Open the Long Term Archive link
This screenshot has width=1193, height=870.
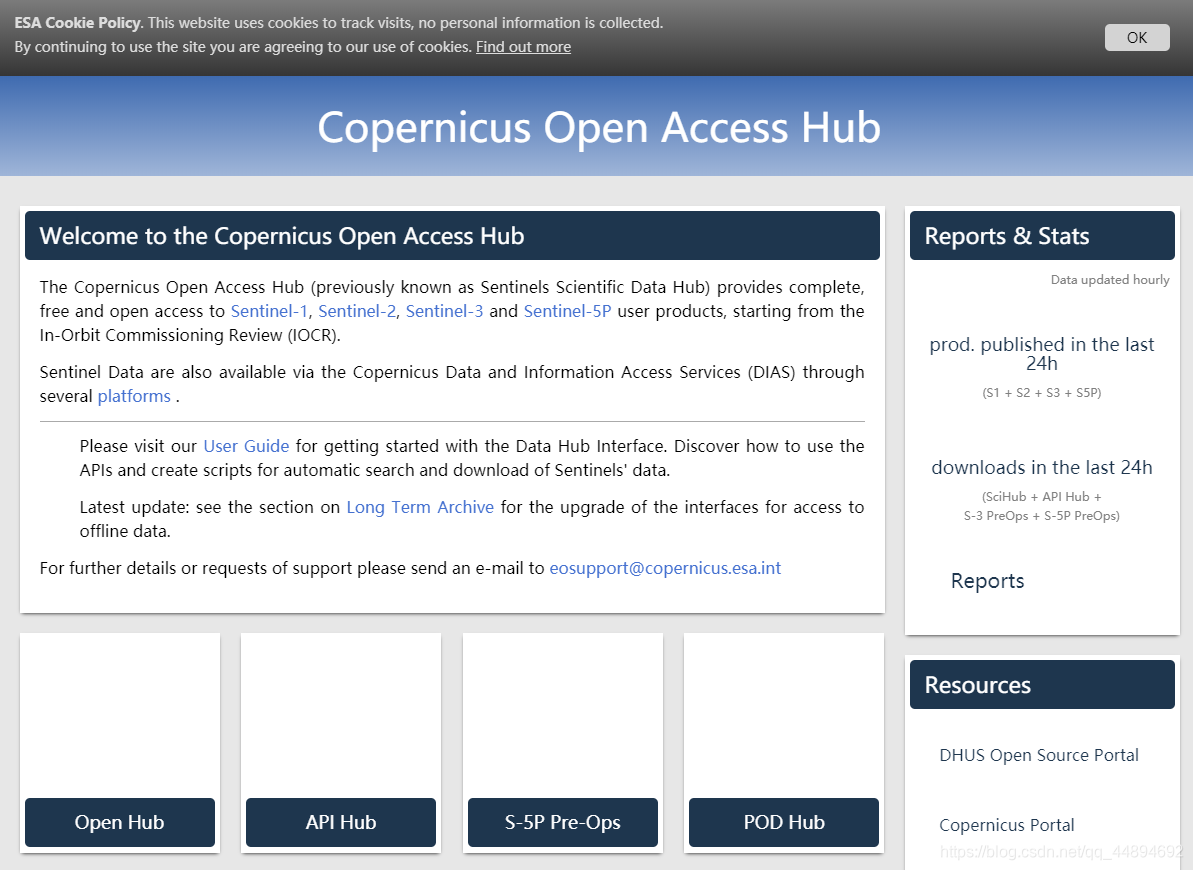coord(420,507)
